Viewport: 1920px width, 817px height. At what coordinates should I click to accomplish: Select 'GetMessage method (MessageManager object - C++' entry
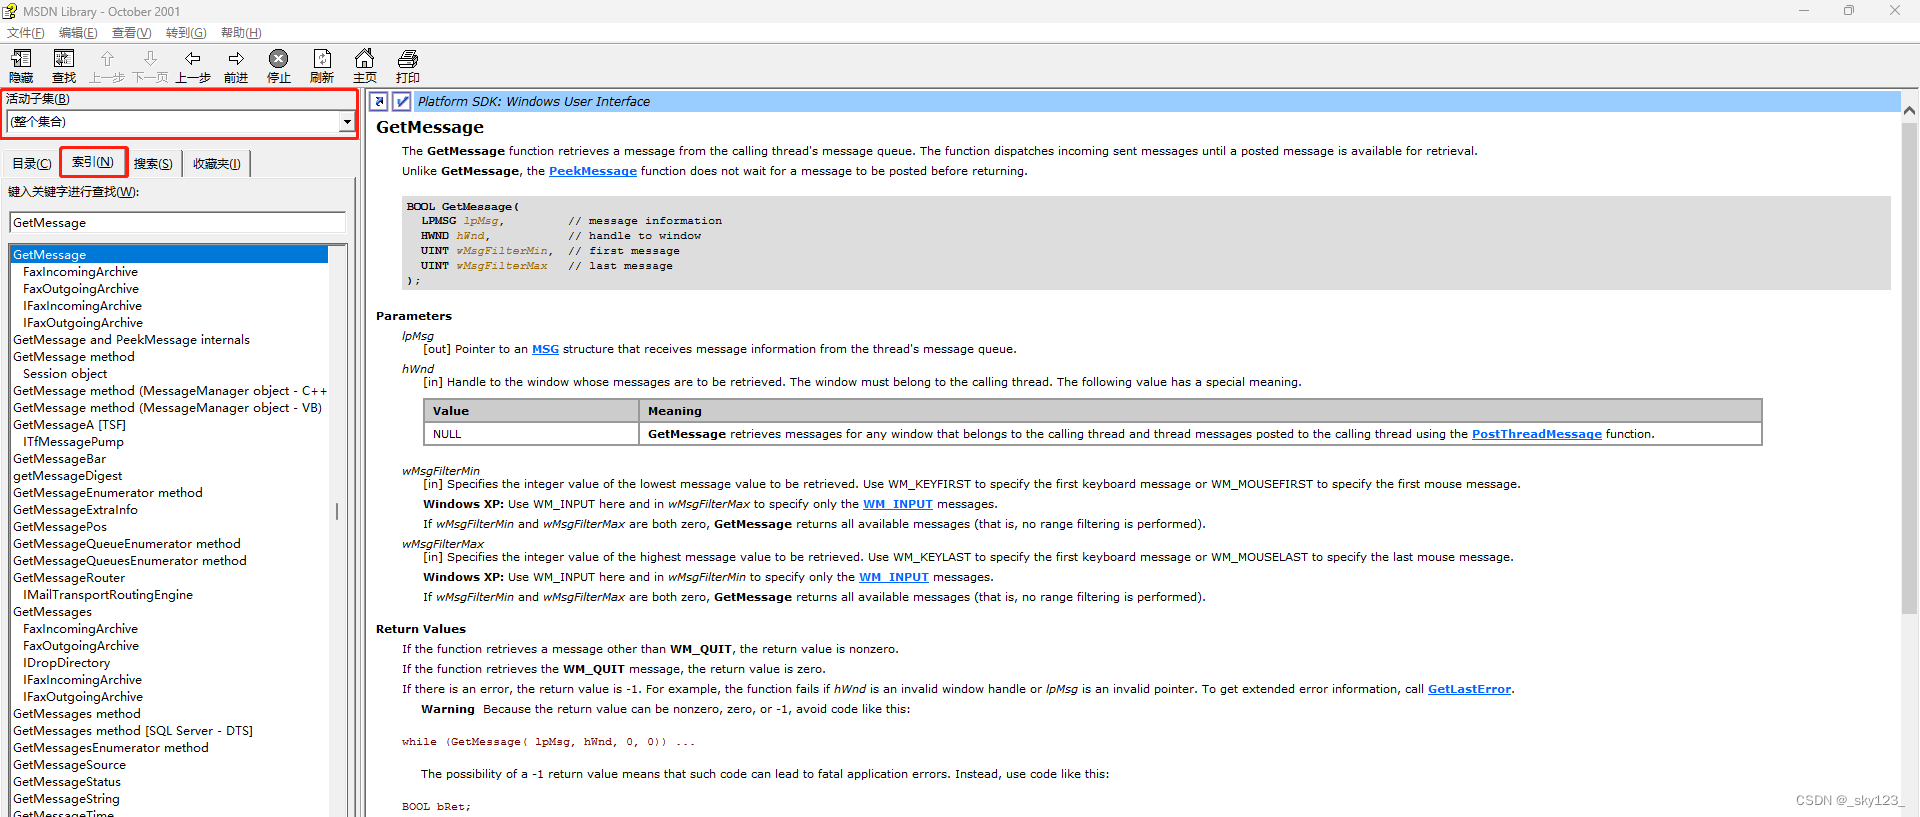tap(170, 391)
